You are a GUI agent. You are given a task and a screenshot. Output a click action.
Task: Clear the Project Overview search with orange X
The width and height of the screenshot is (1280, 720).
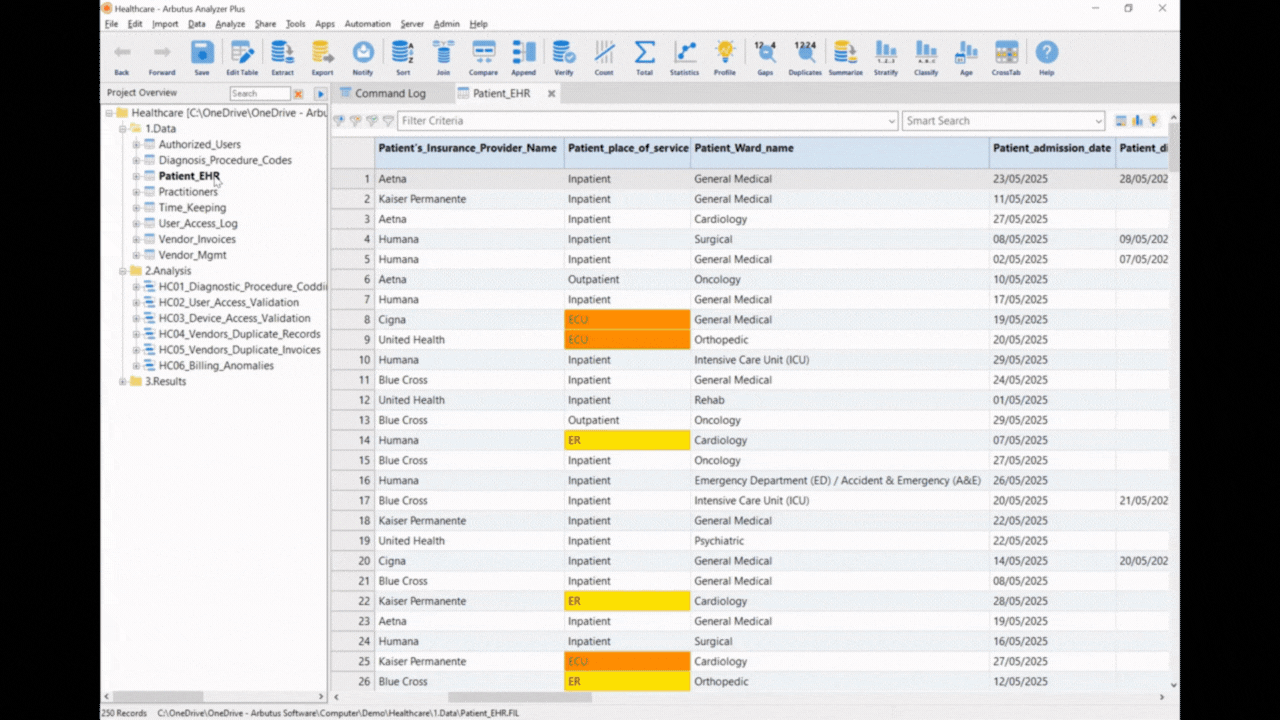click(x=298, y=94)
